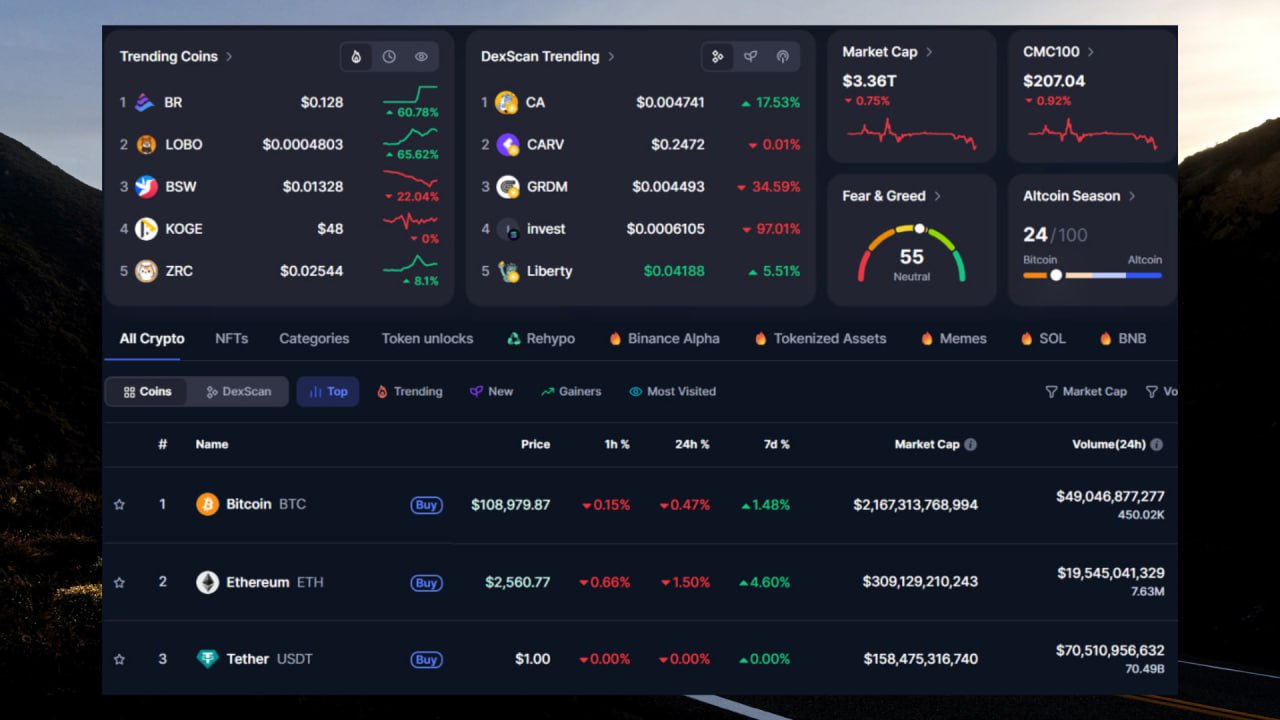Click the info icon beside Volume(24h) header

point(1157,444)
